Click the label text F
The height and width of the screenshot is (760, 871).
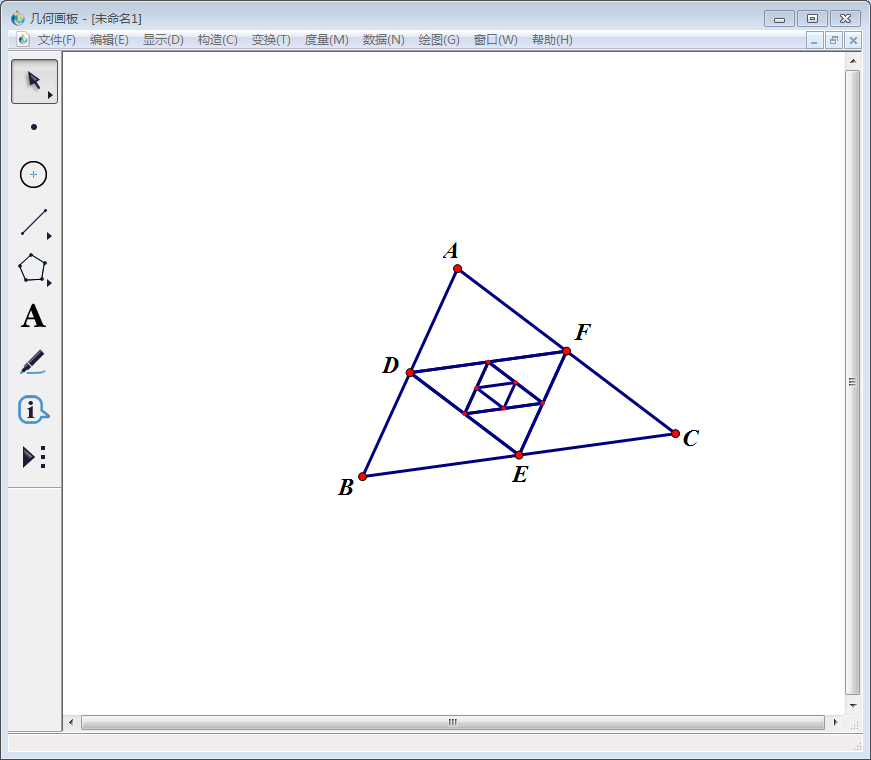point(583,333)
